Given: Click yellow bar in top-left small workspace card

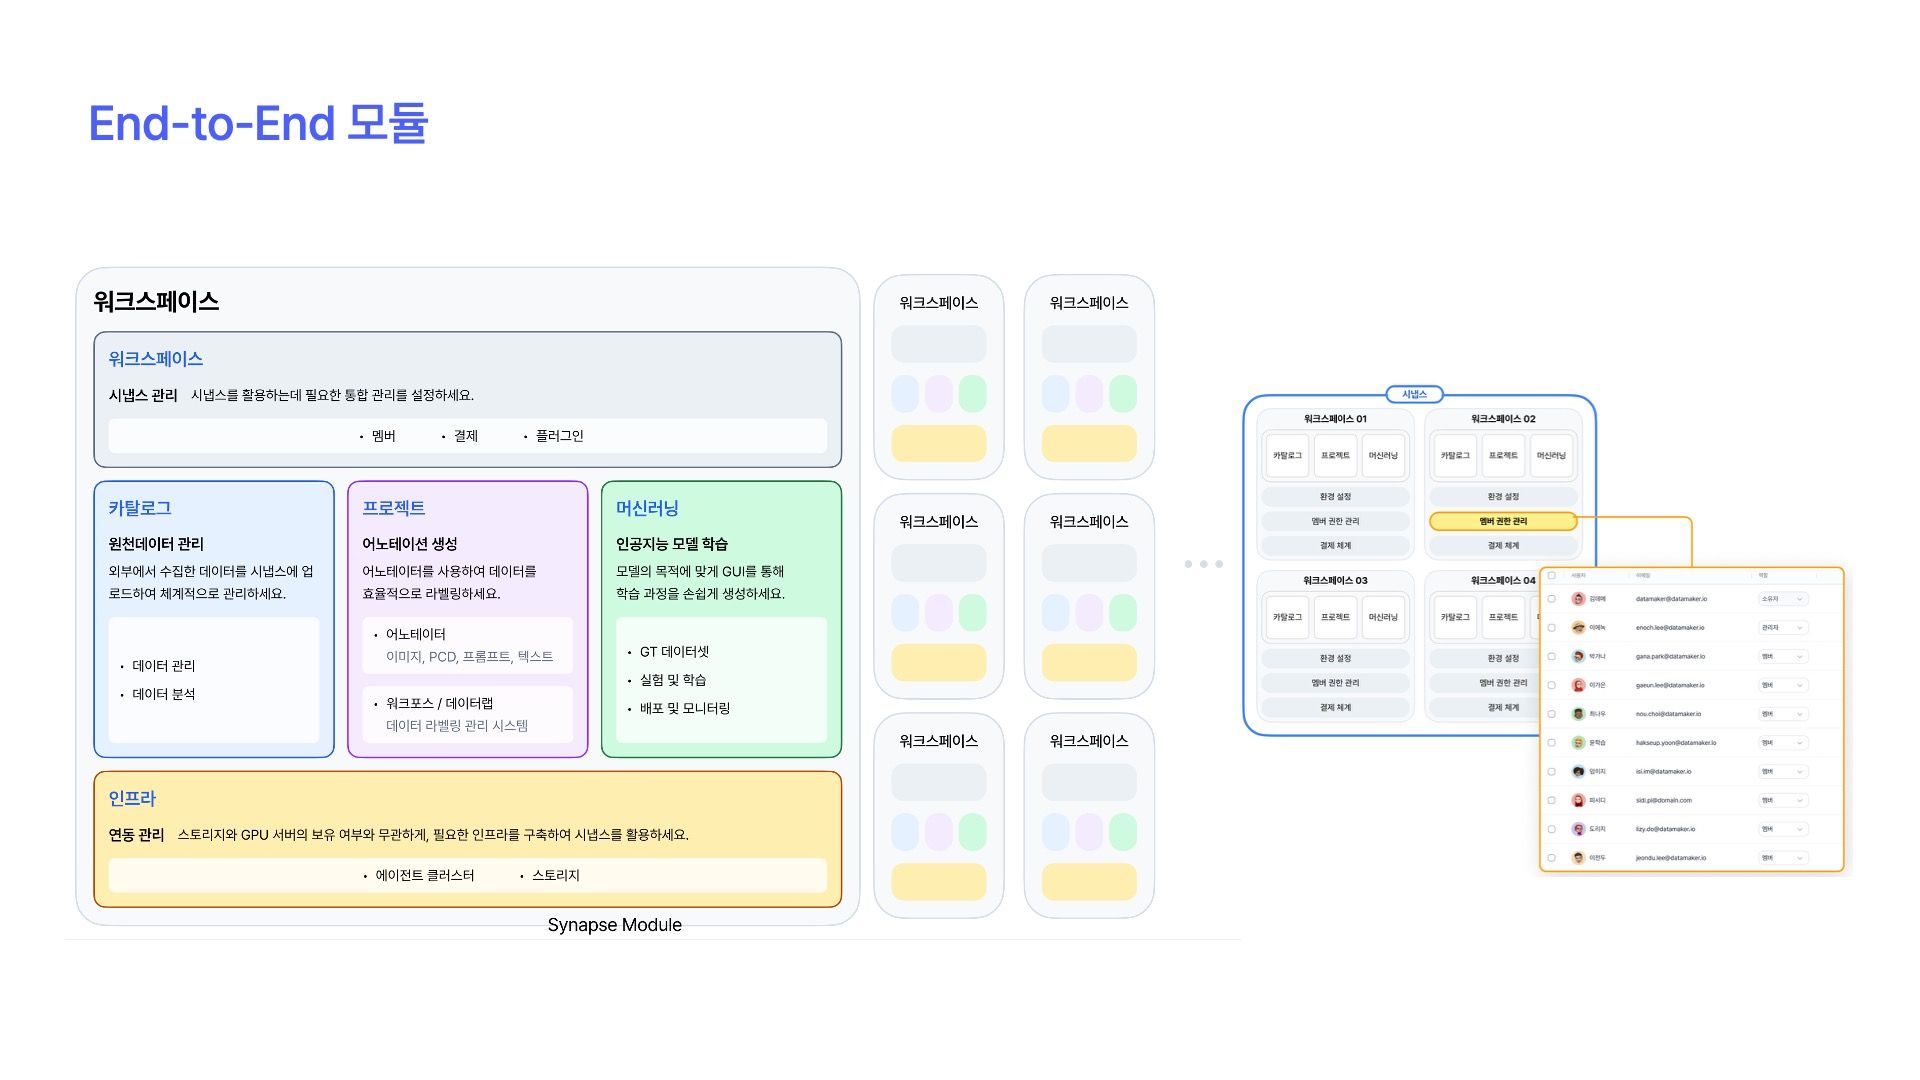Looking at the screenshot, I should coord(938,443).
